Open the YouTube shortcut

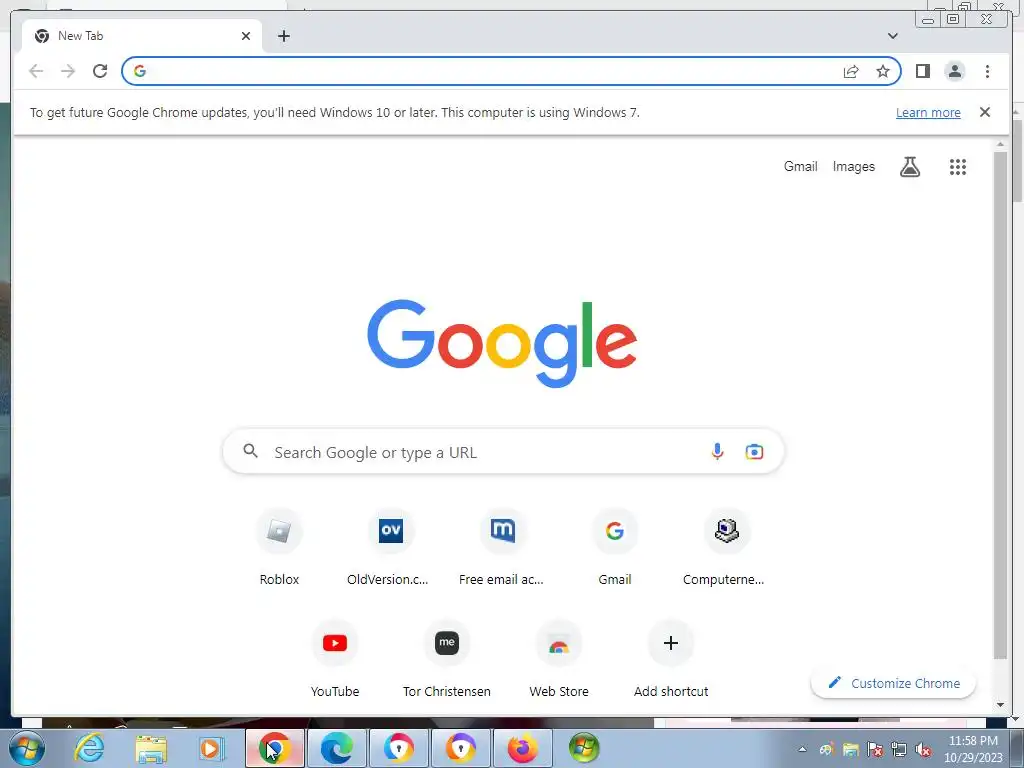[x=335, y=660]
